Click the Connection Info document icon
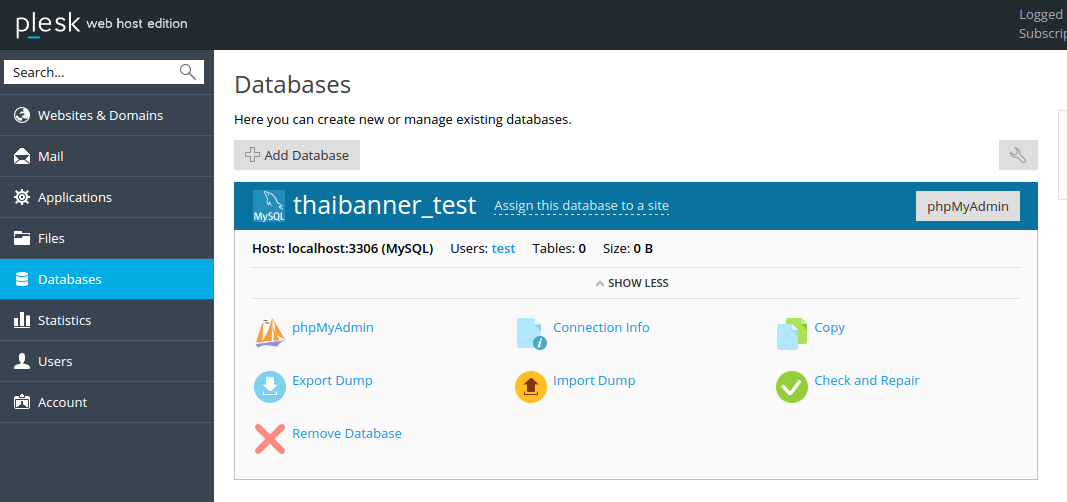 [531, 333]
